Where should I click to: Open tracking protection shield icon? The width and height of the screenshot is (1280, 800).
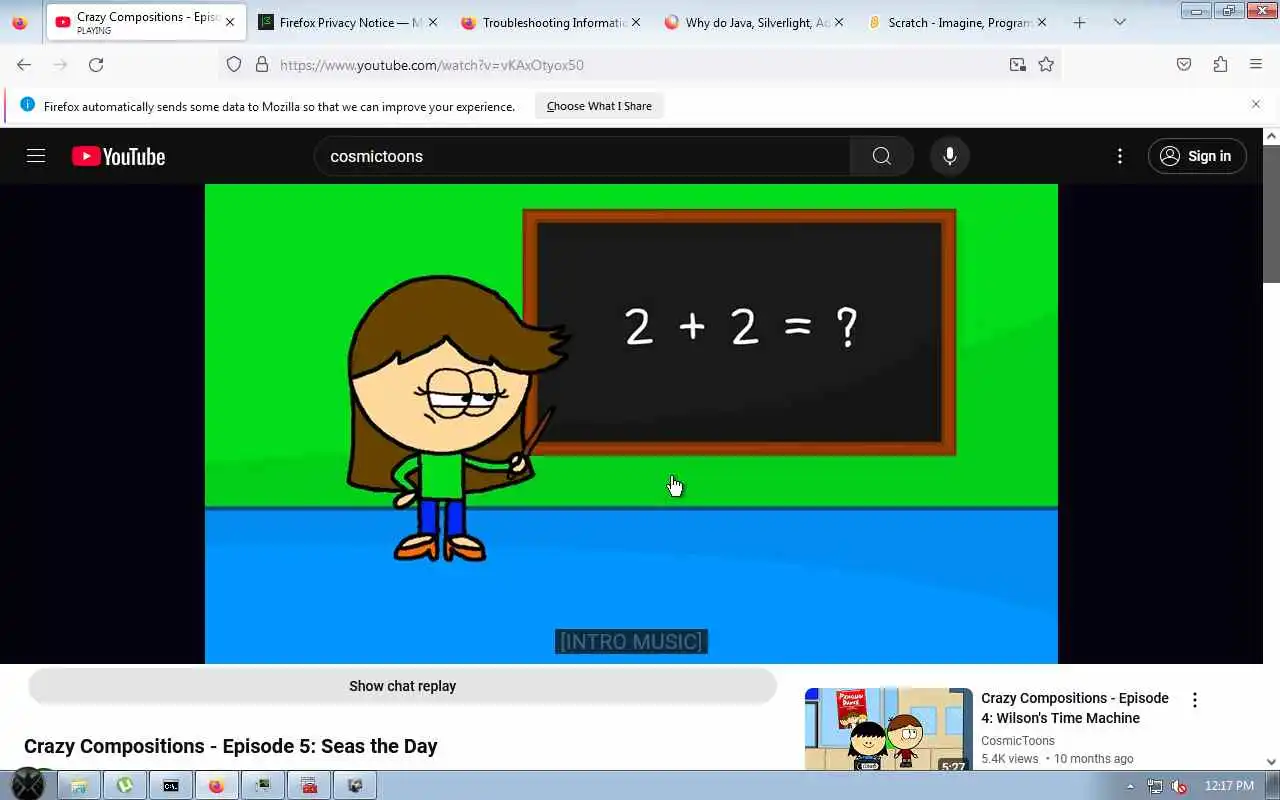click(x=234, y=64)
